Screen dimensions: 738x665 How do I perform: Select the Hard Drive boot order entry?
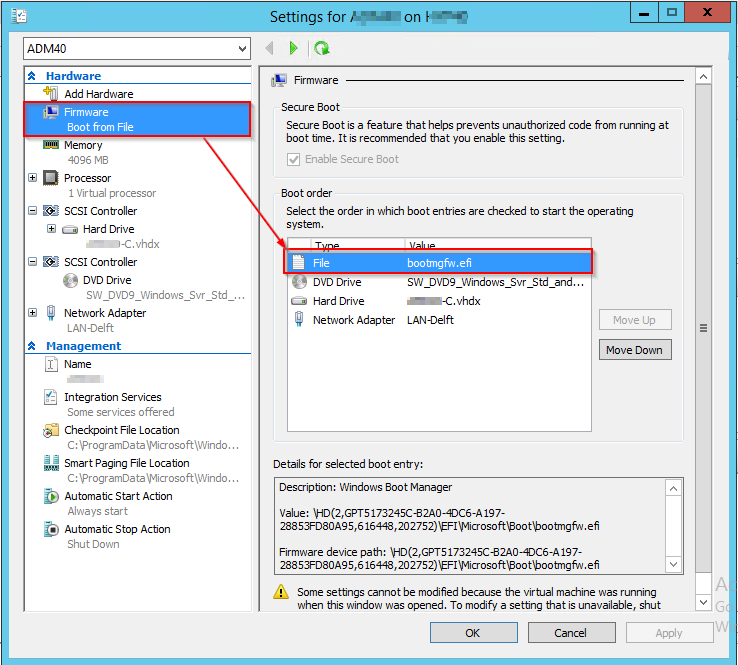point(338,301)
